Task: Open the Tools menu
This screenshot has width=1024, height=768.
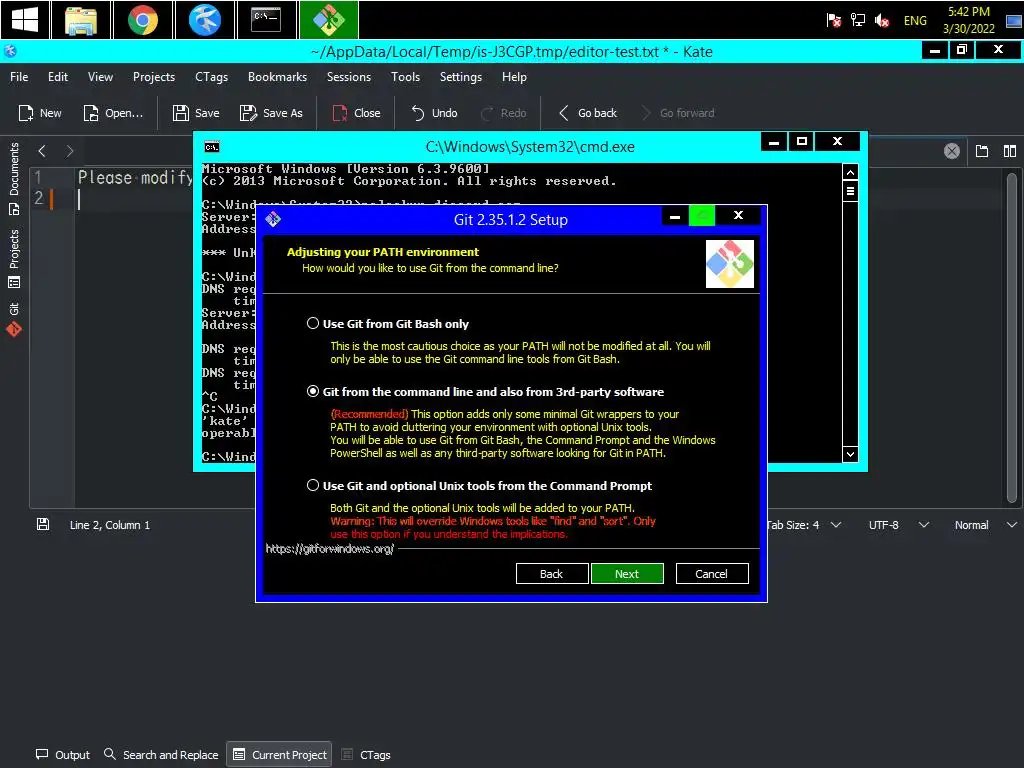Action: pyautogui.click(x=405, y=76)
